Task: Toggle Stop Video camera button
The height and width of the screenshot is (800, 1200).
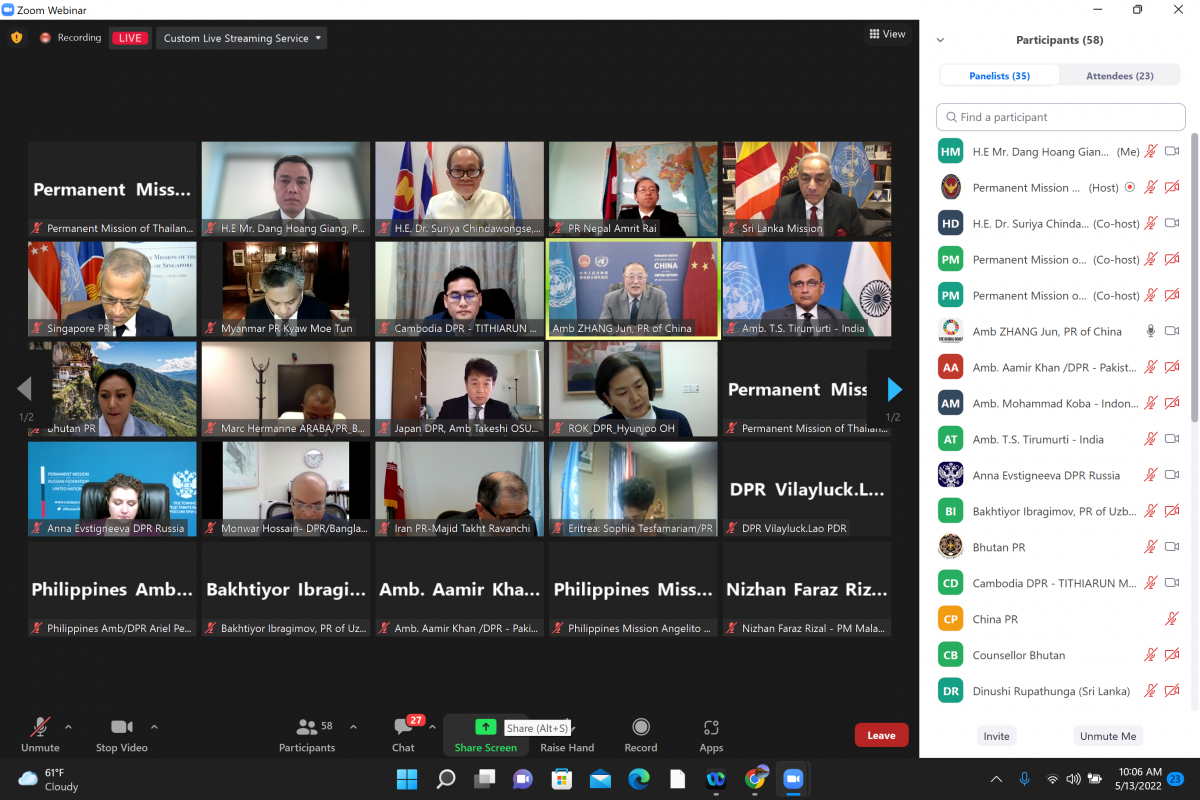Action: point(121,728)
